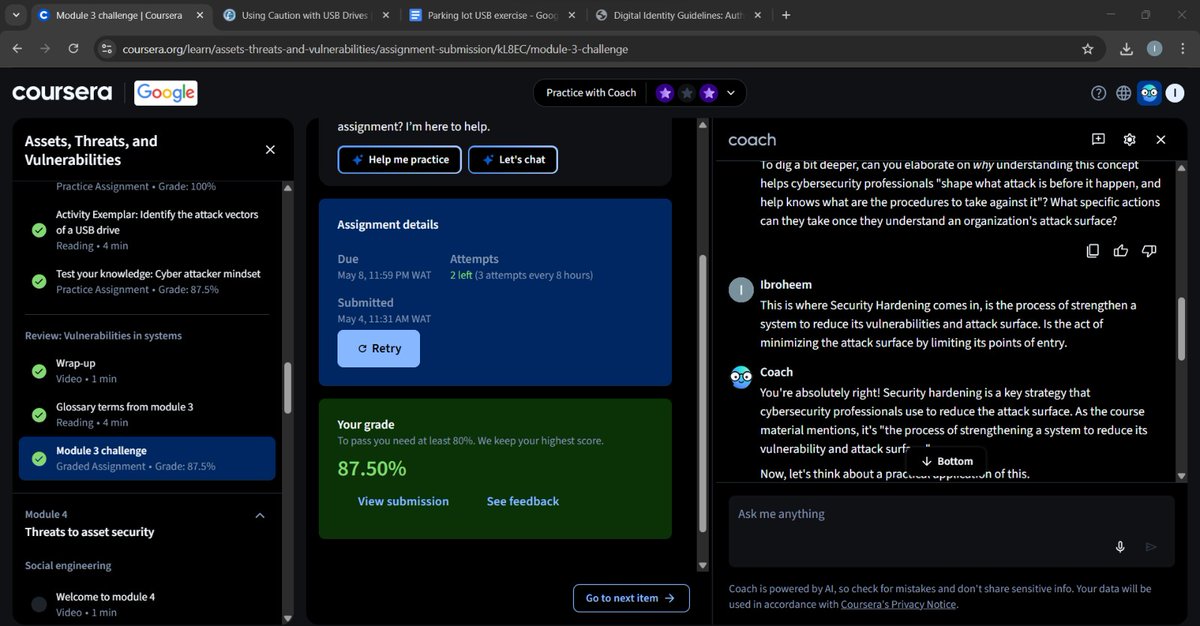The width and height of the screenshot is (1200, 626).
Task: Open the Chrome three-dot menu
Action: [x=1181, y=48]
